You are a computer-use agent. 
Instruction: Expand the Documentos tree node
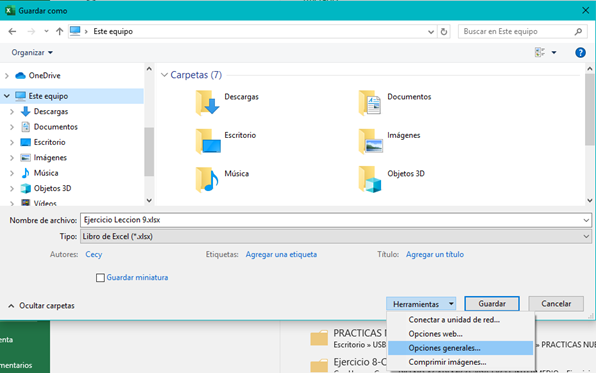12,127
